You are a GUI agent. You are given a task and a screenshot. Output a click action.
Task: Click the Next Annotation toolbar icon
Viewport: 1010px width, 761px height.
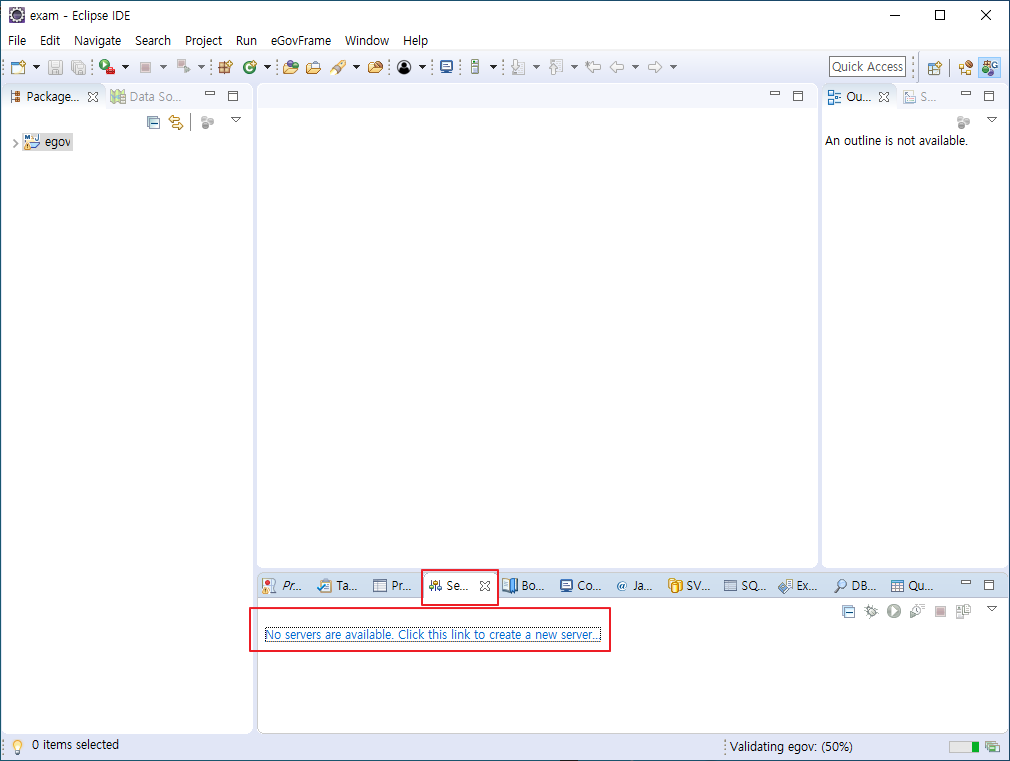[x=518, y=67]
